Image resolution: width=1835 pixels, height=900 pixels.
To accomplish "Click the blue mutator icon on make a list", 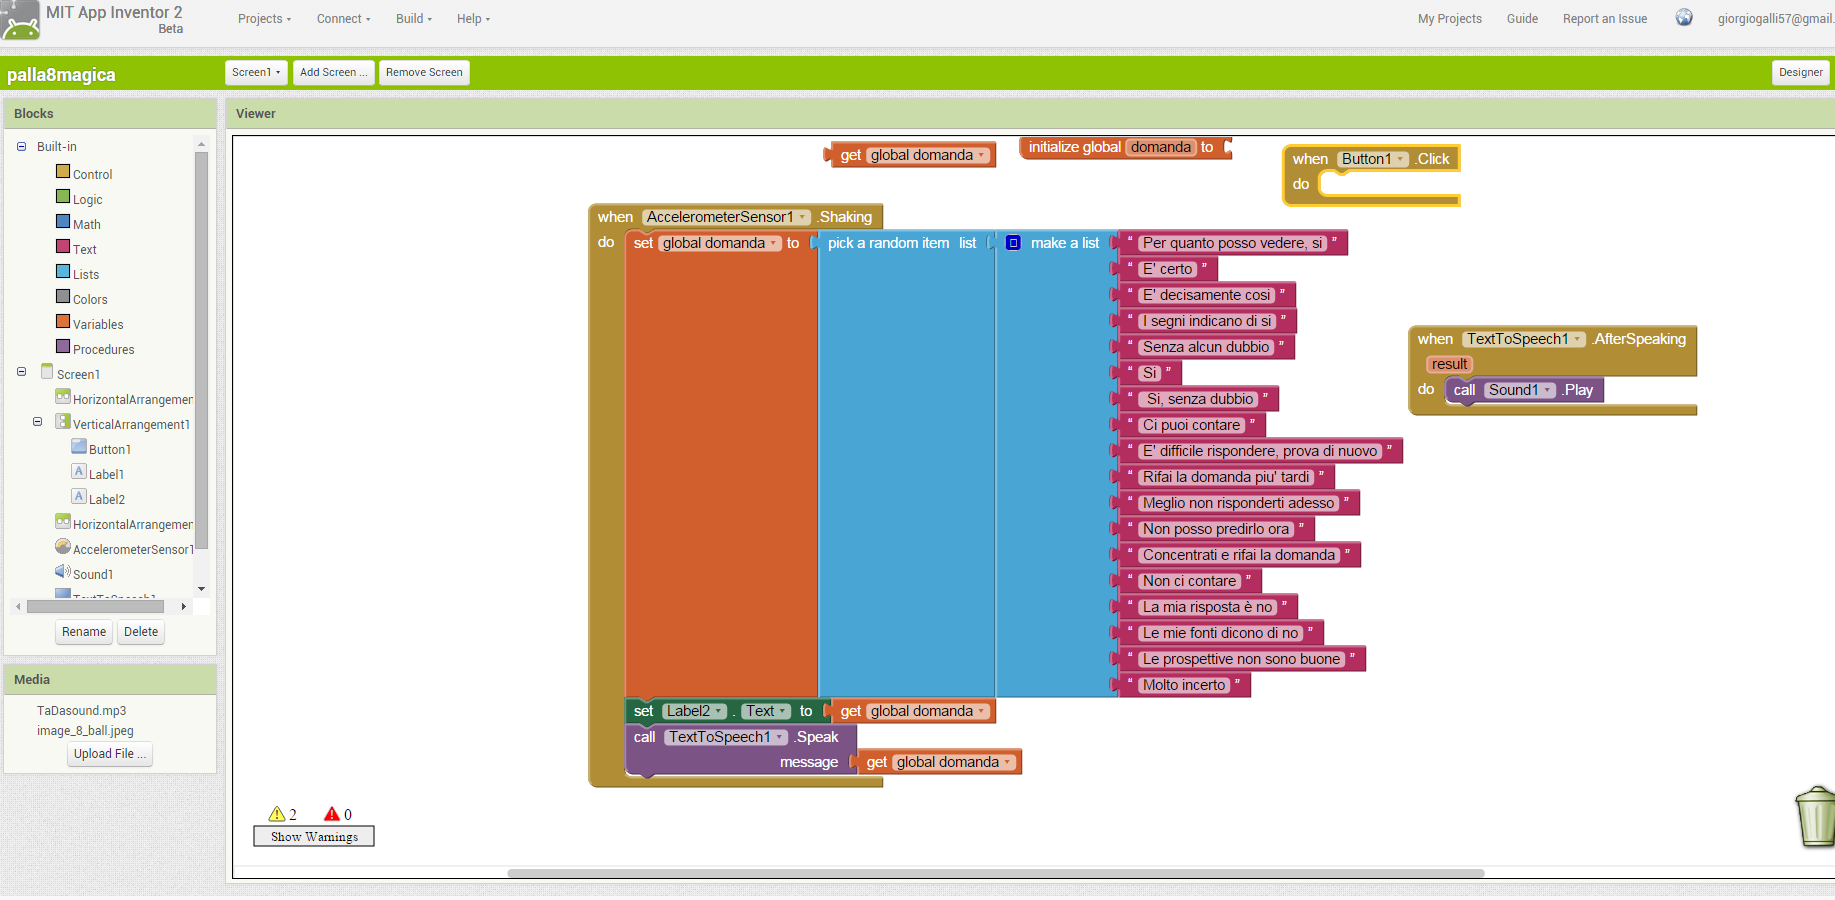I will (1013, 243).
